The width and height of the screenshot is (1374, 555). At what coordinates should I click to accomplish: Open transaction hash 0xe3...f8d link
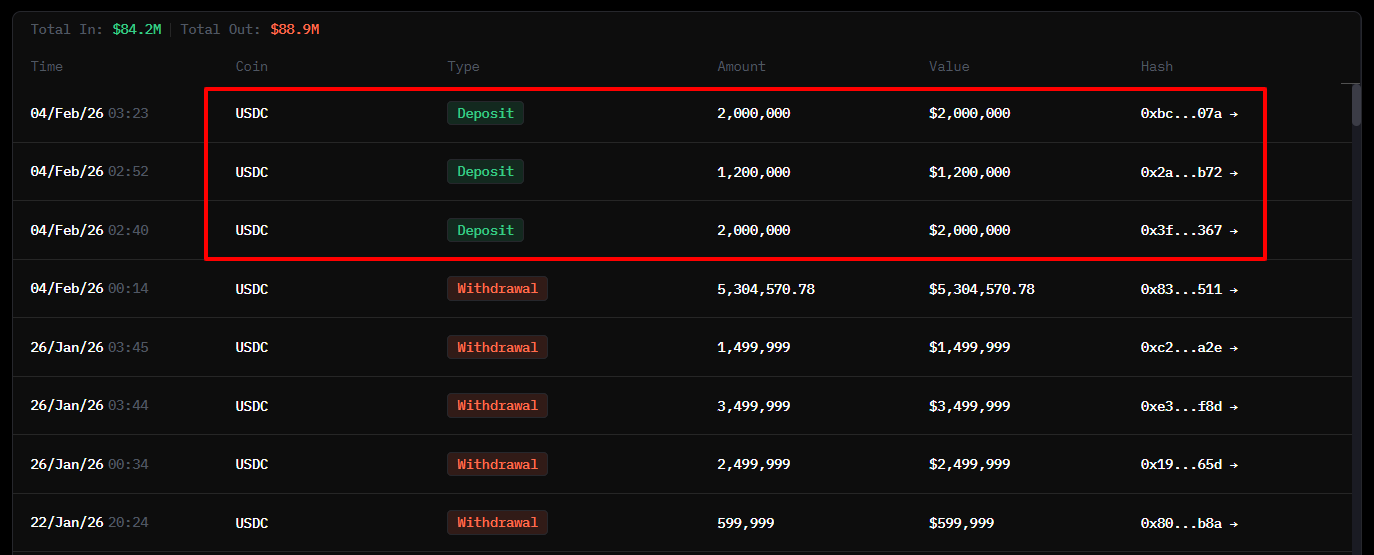click(x=1188, y=406)
